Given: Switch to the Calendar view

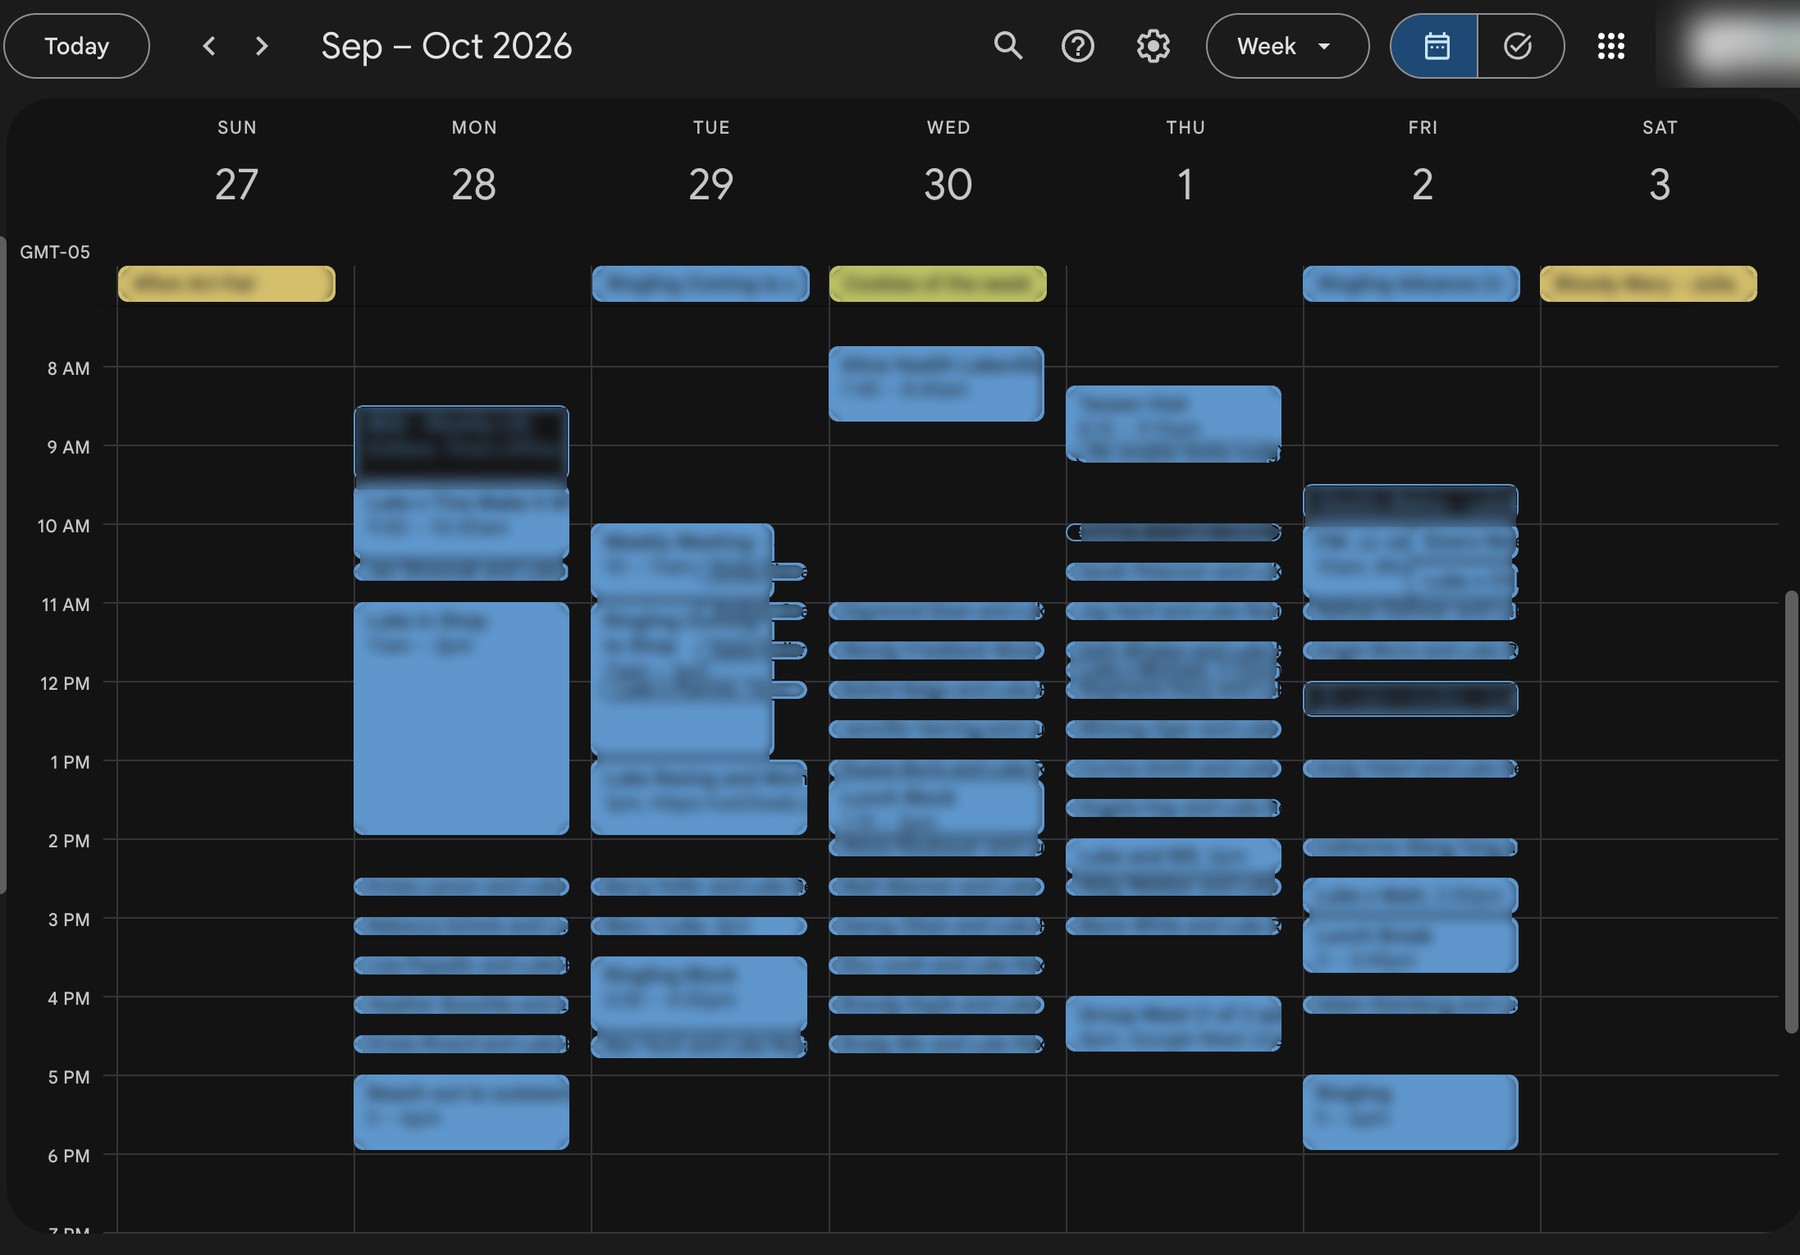Looking at the screenshot, I should 1435,46.
